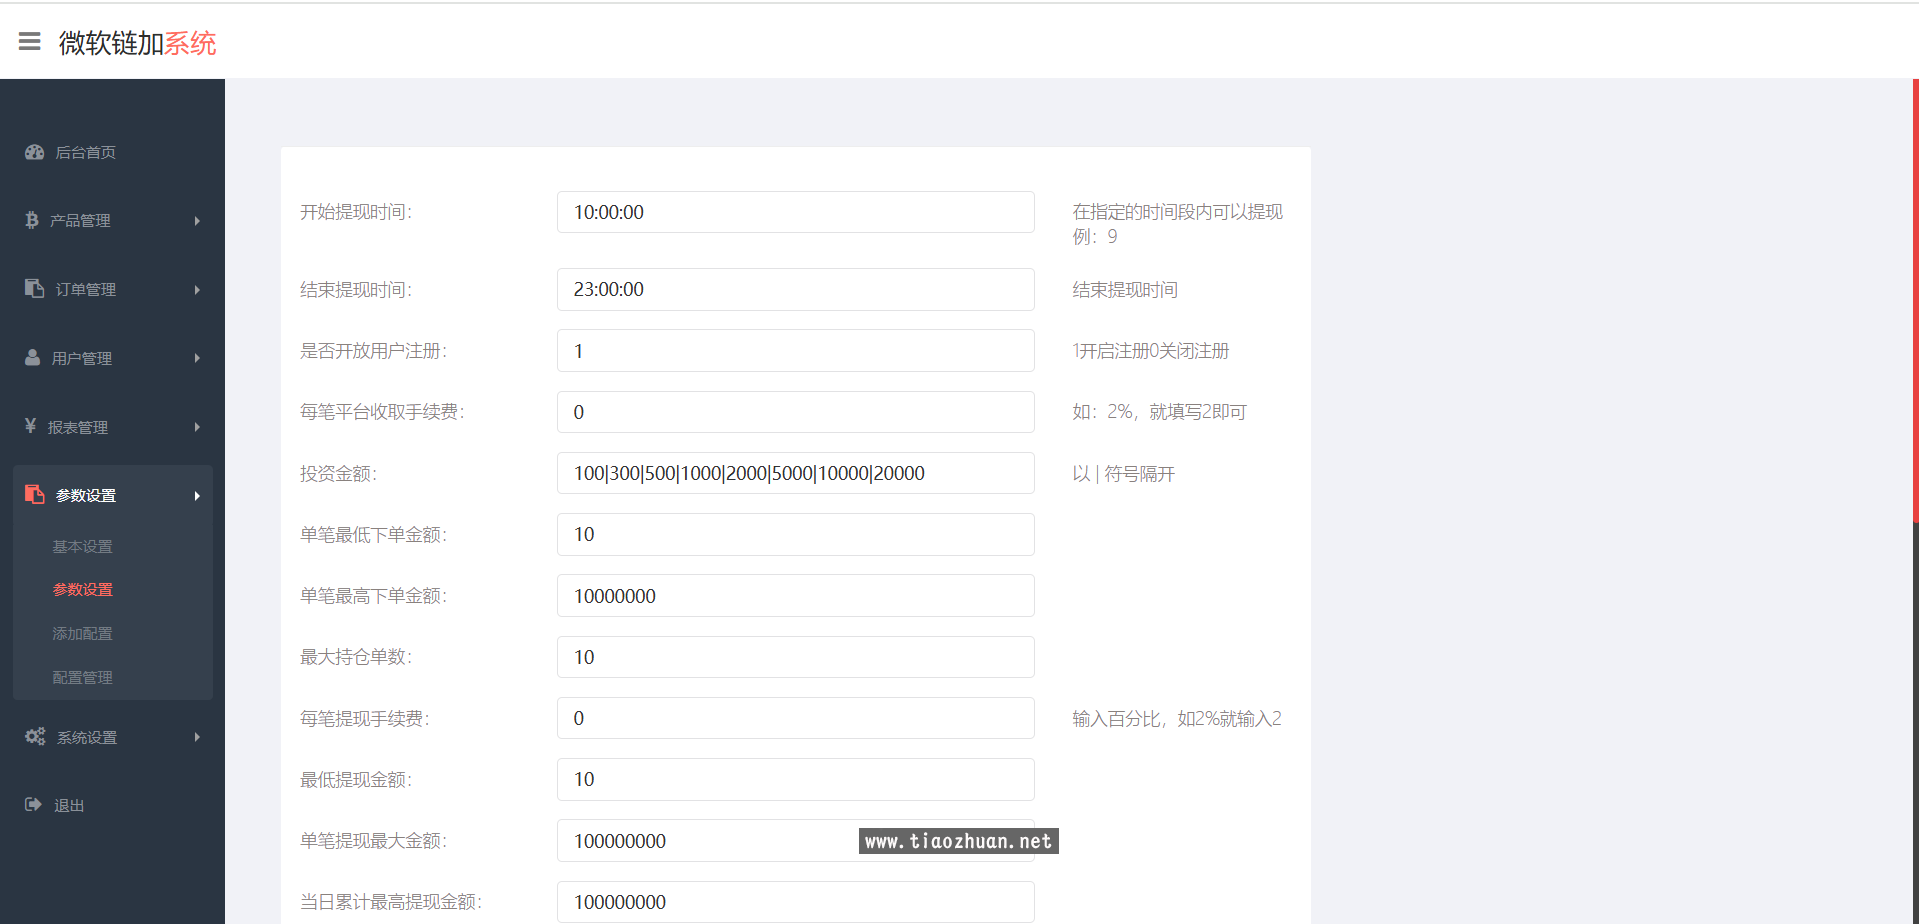Click the logout icon beside 退出
Image resolution: width=1919 pixels, height=924 pixels.
[33, 804]
